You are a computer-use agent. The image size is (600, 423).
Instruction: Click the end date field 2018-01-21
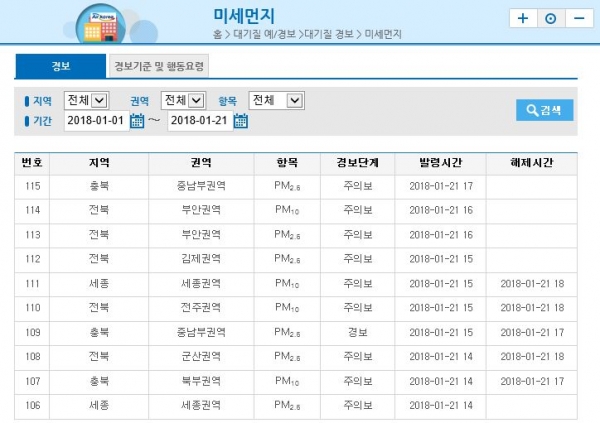pos(200,121)
